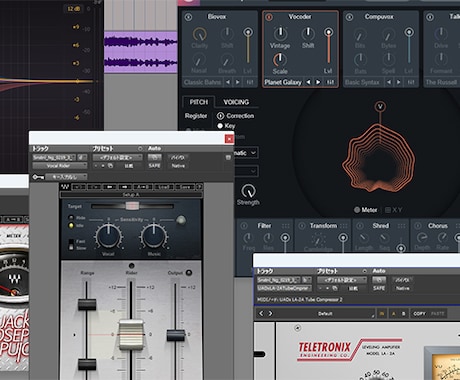Click SAFE button in Vocal Rider header
Screen dimensions: 460x380
154,166
